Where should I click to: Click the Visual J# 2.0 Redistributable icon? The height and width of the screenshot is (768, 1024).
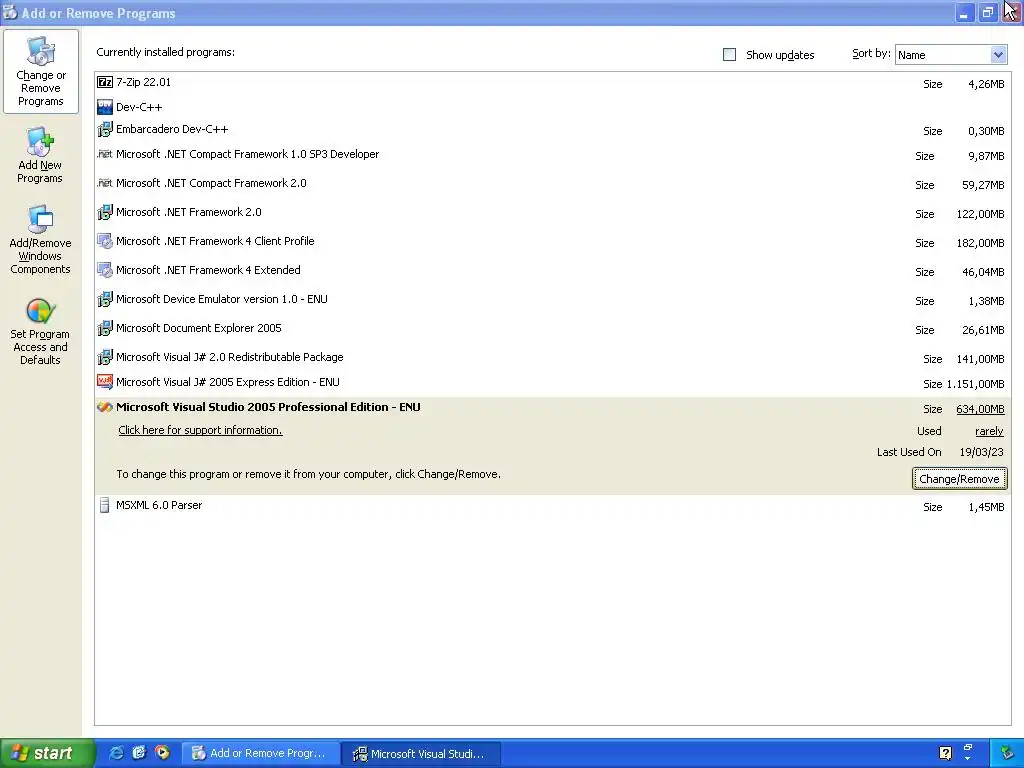104,357
